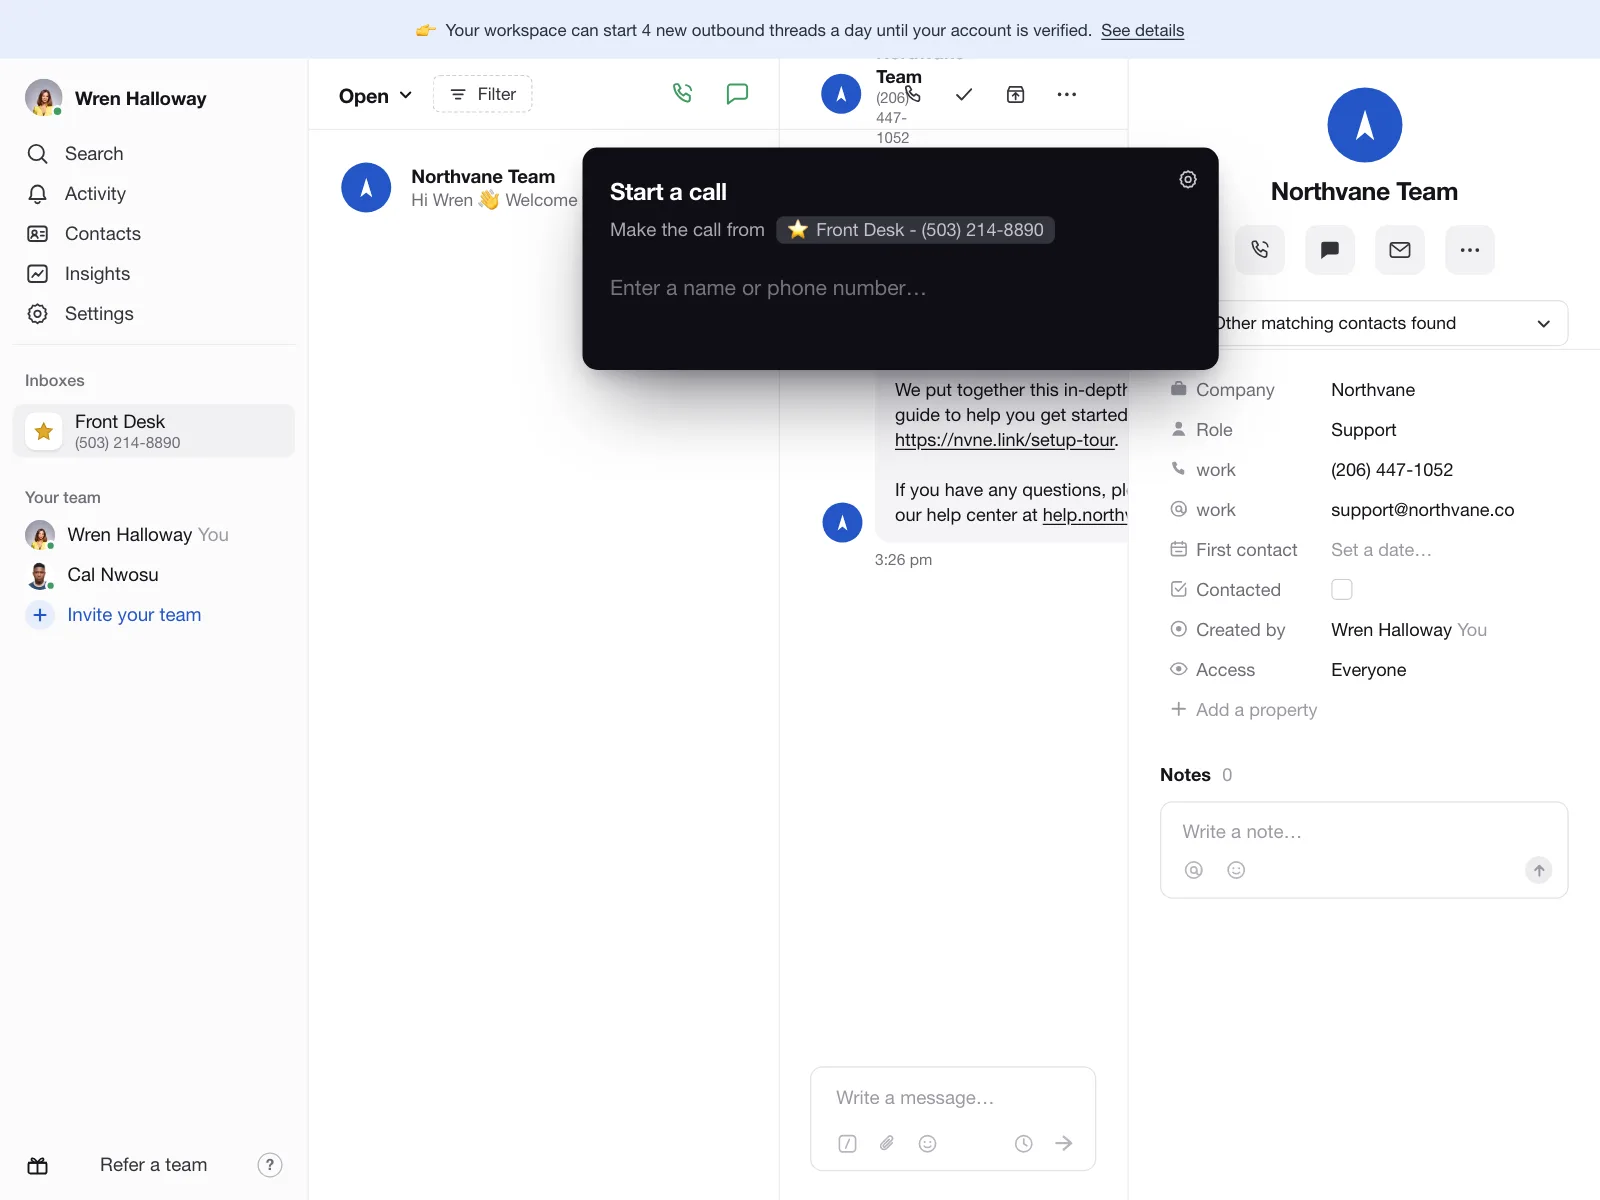Attach a file to the message

click(887, 1143)
